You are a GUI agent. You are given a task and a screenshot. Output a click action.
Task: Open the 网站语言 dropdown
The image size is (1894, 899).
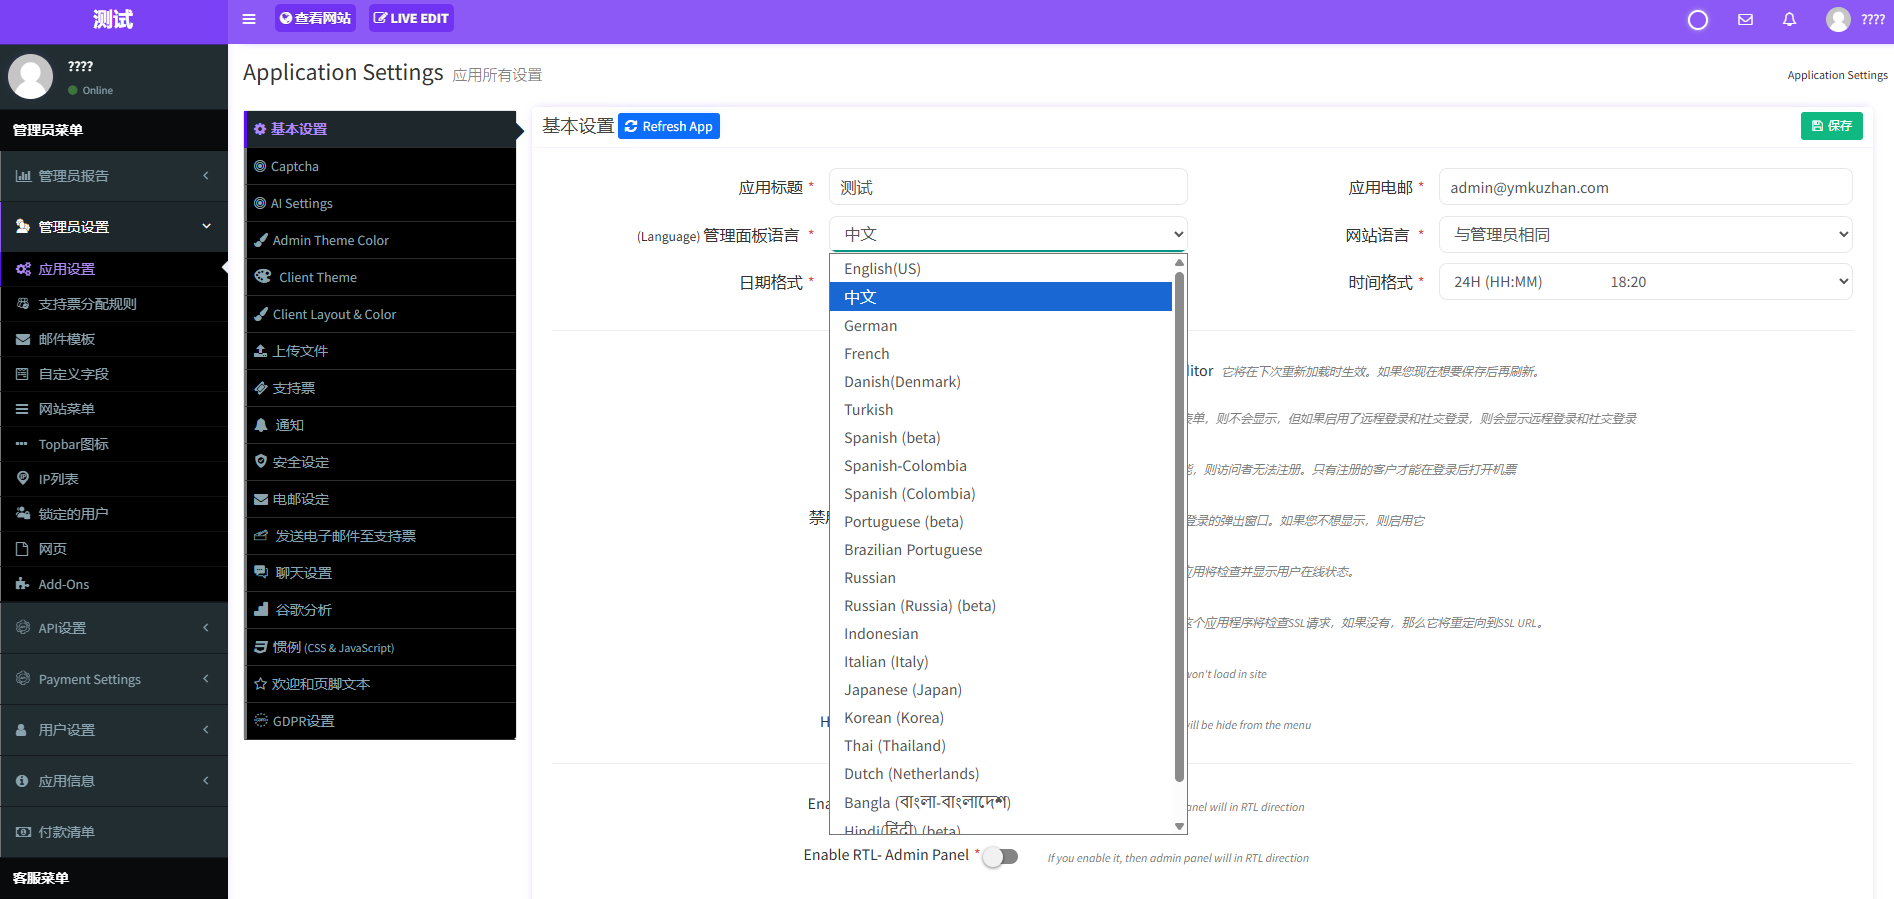coord(1645,235)
